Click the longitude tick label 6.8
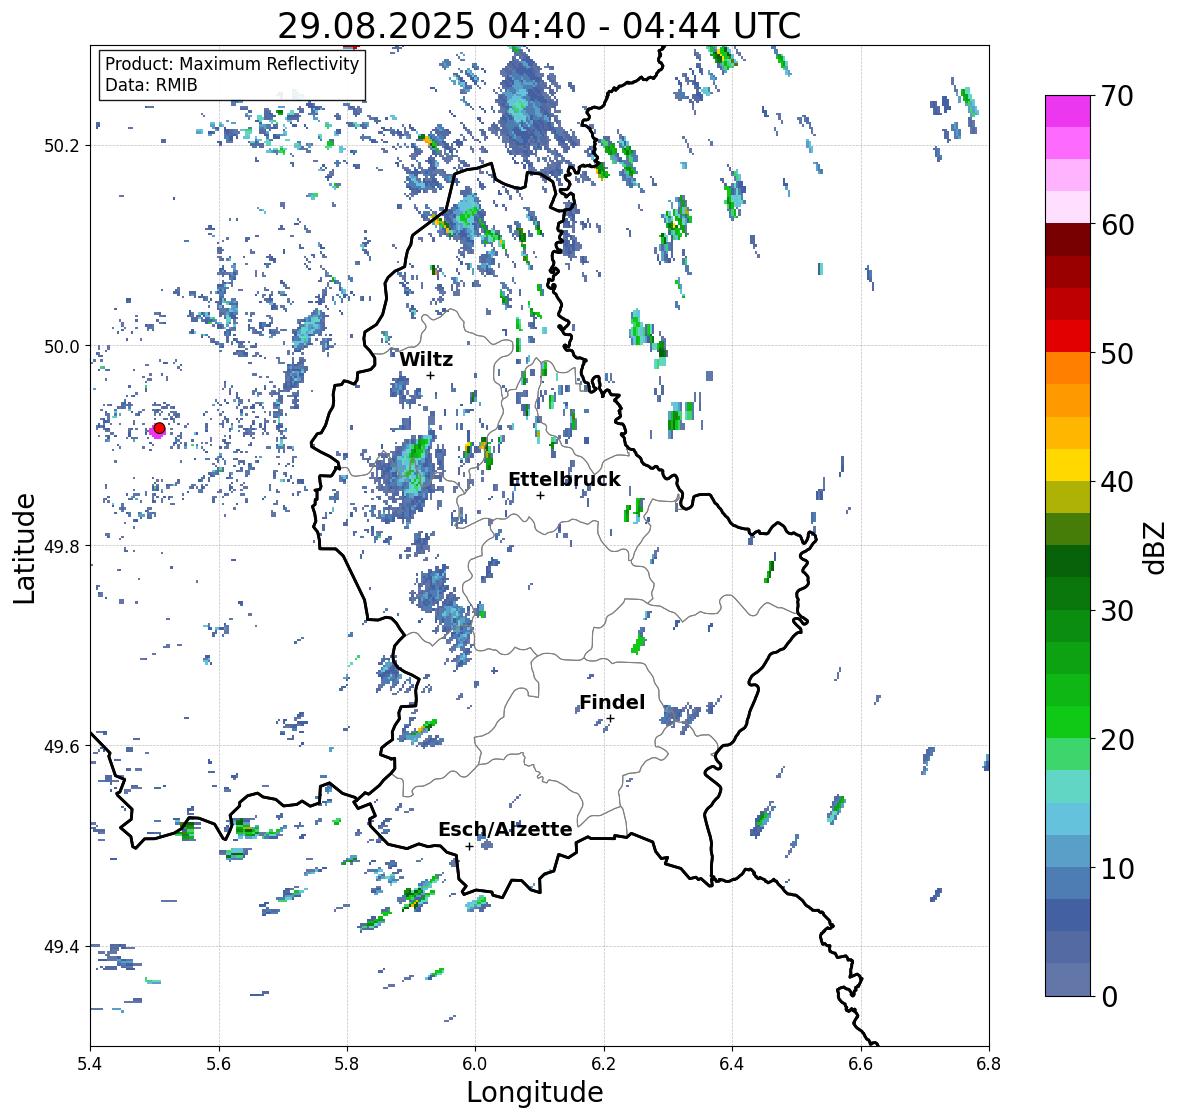This screenshot has height=1117, width=1179. (x=988, y=1063)
